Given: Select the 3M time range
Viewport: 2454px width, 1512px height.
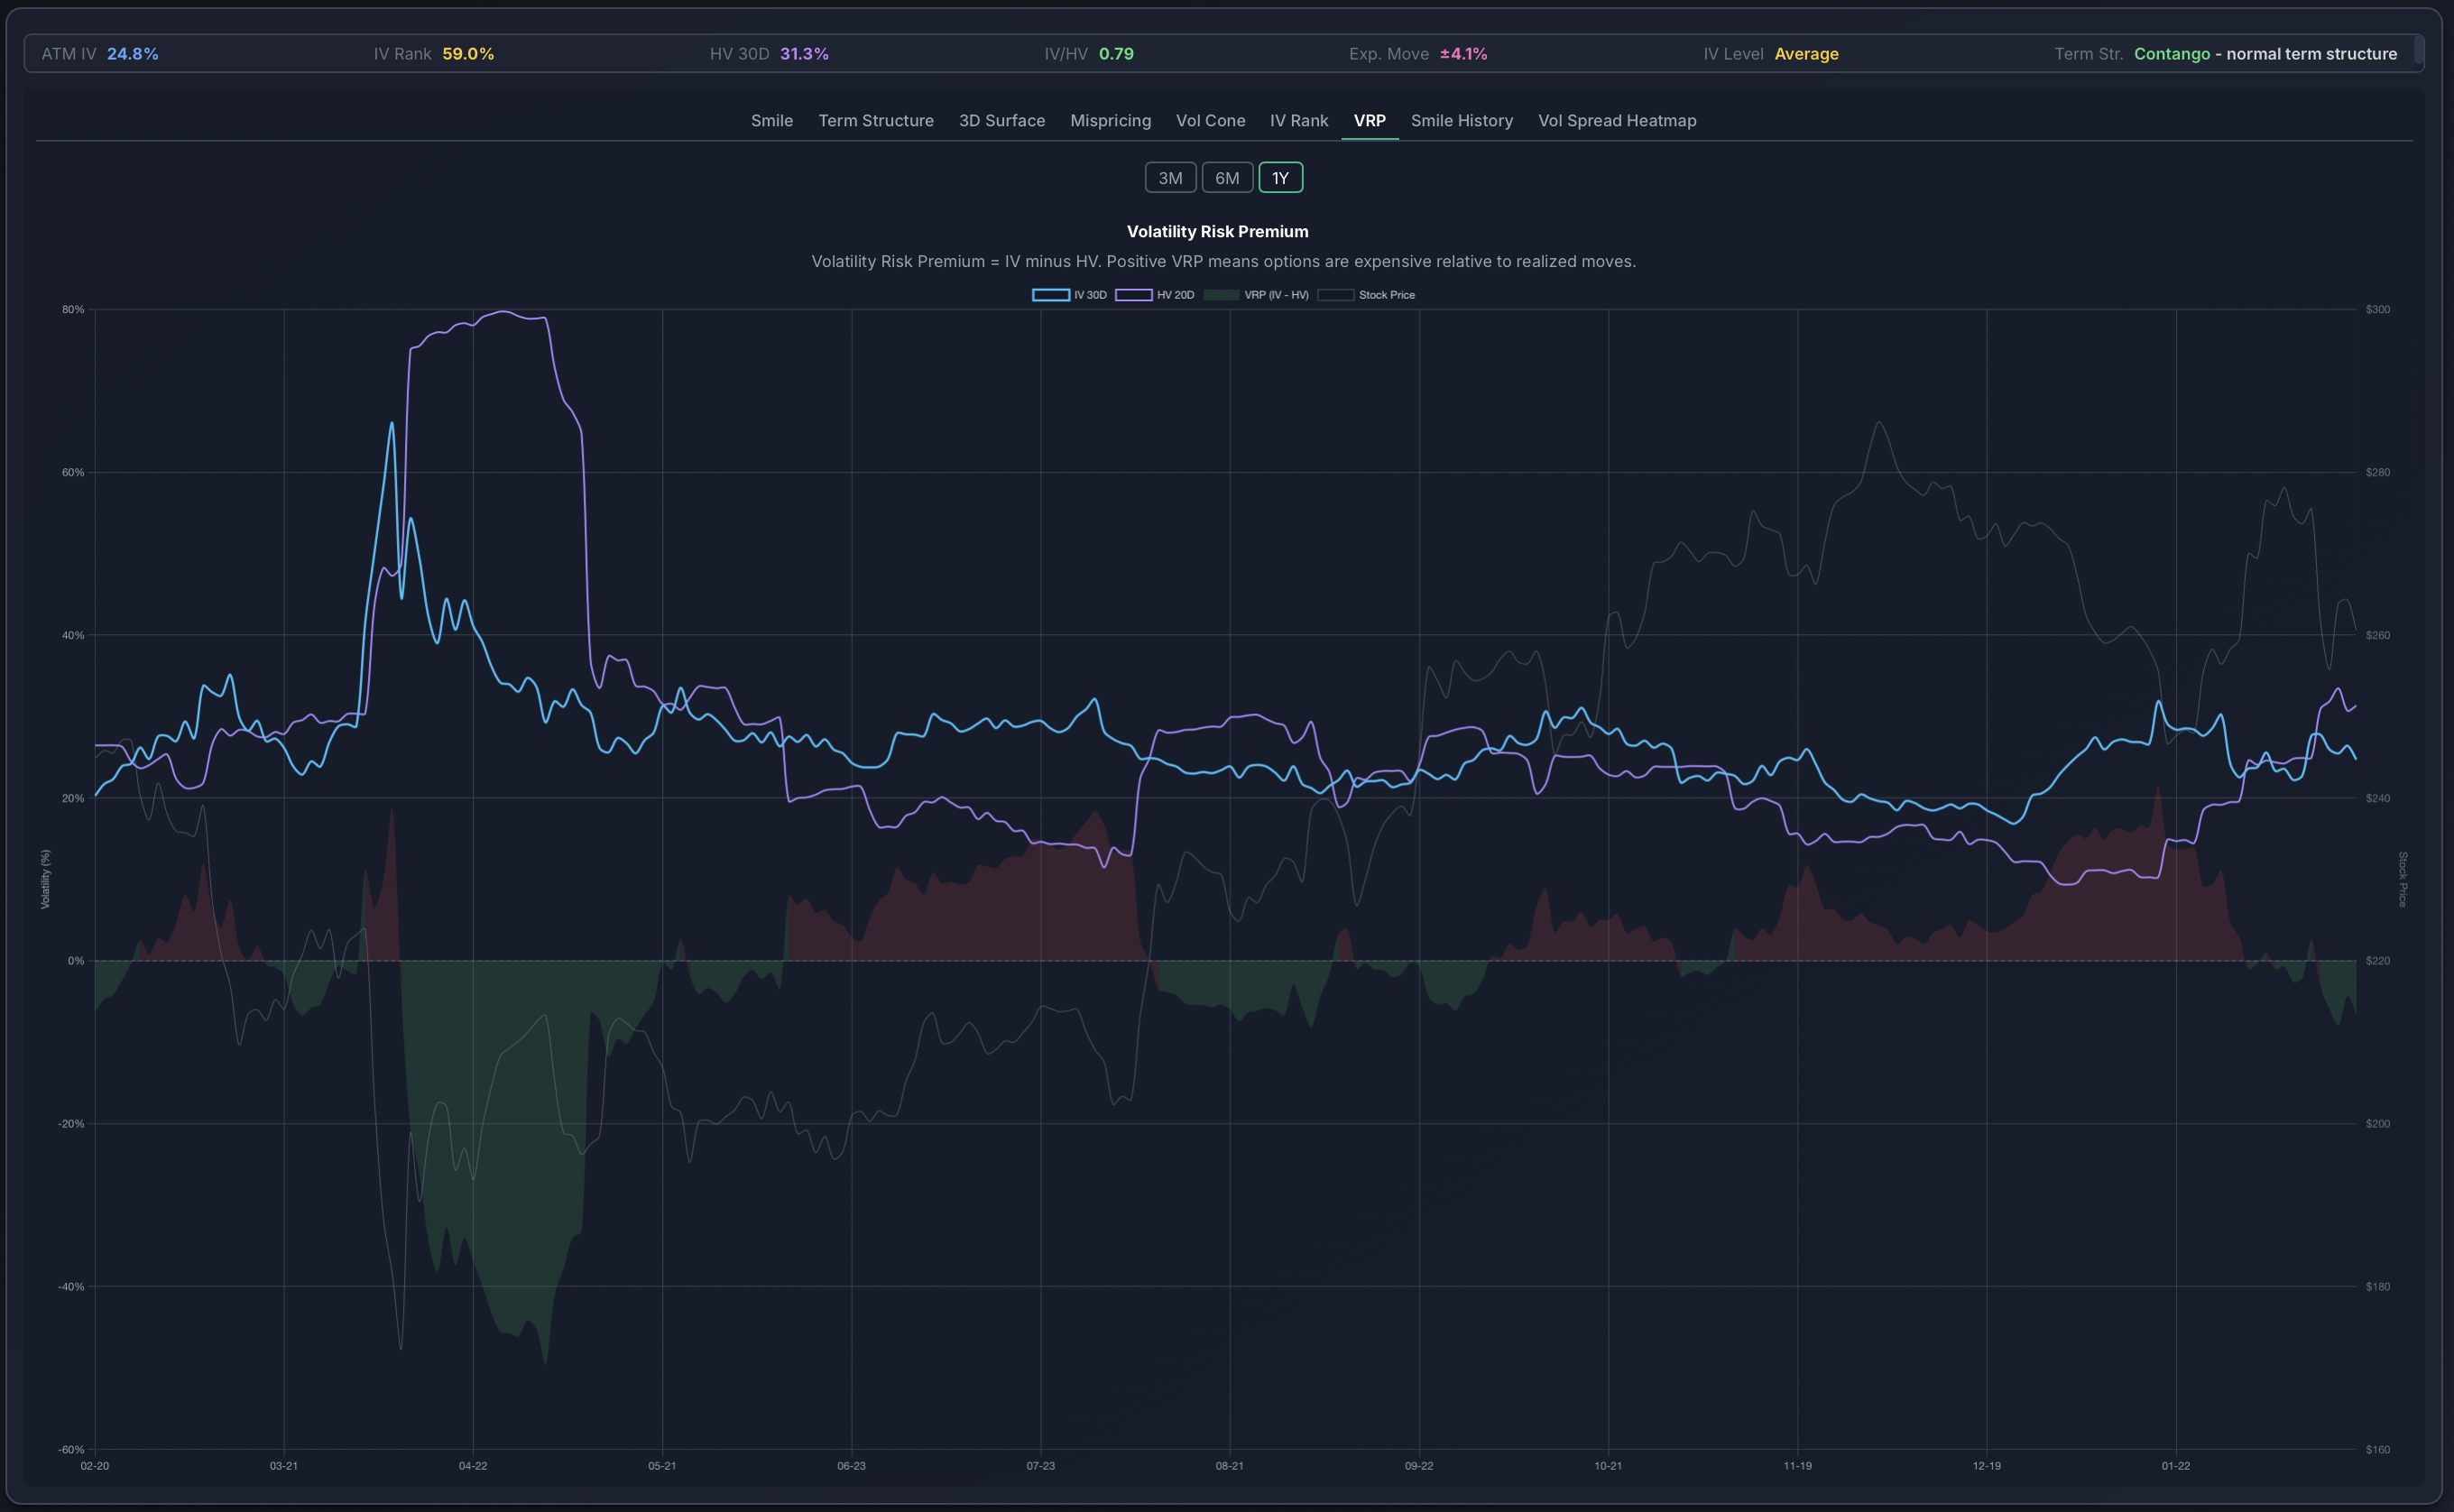Looking at the screenshot, I should [x=1170, y=177].
